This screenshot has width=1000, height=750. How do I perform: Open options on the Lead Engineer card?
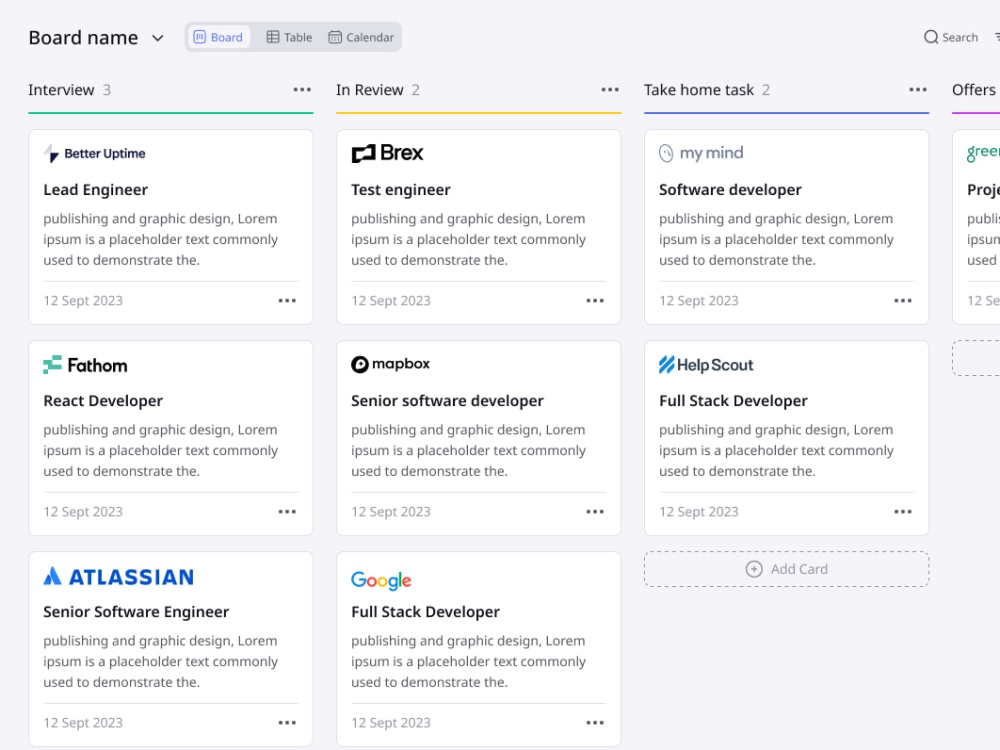pos(287,300)
